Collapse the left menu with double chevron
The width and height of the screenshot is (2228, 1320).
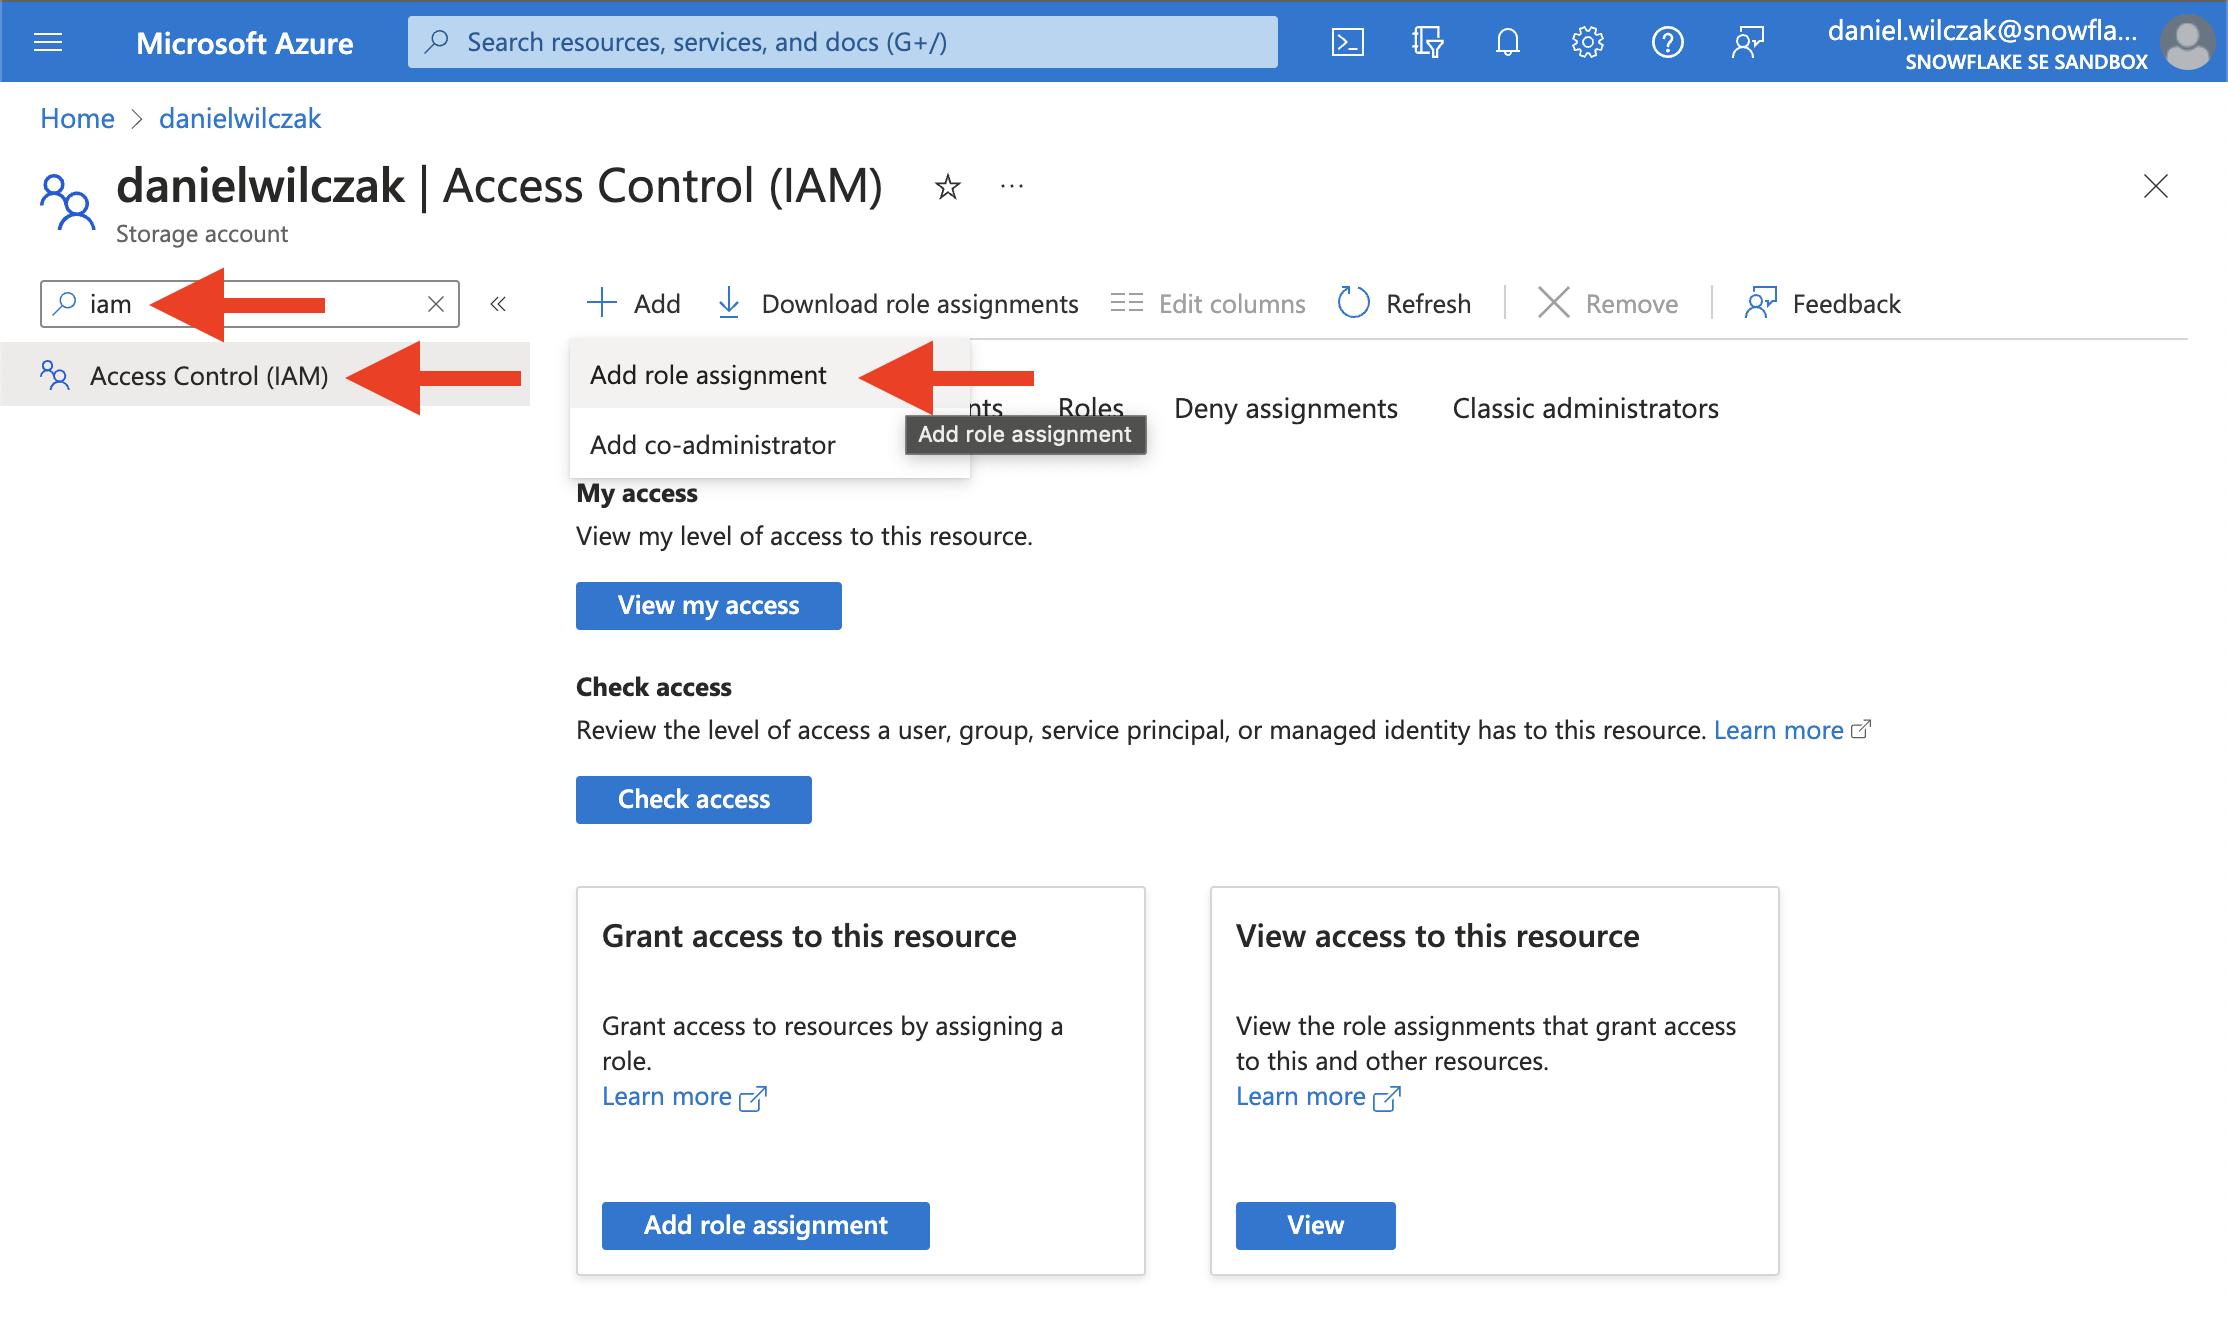pos(498,304)
